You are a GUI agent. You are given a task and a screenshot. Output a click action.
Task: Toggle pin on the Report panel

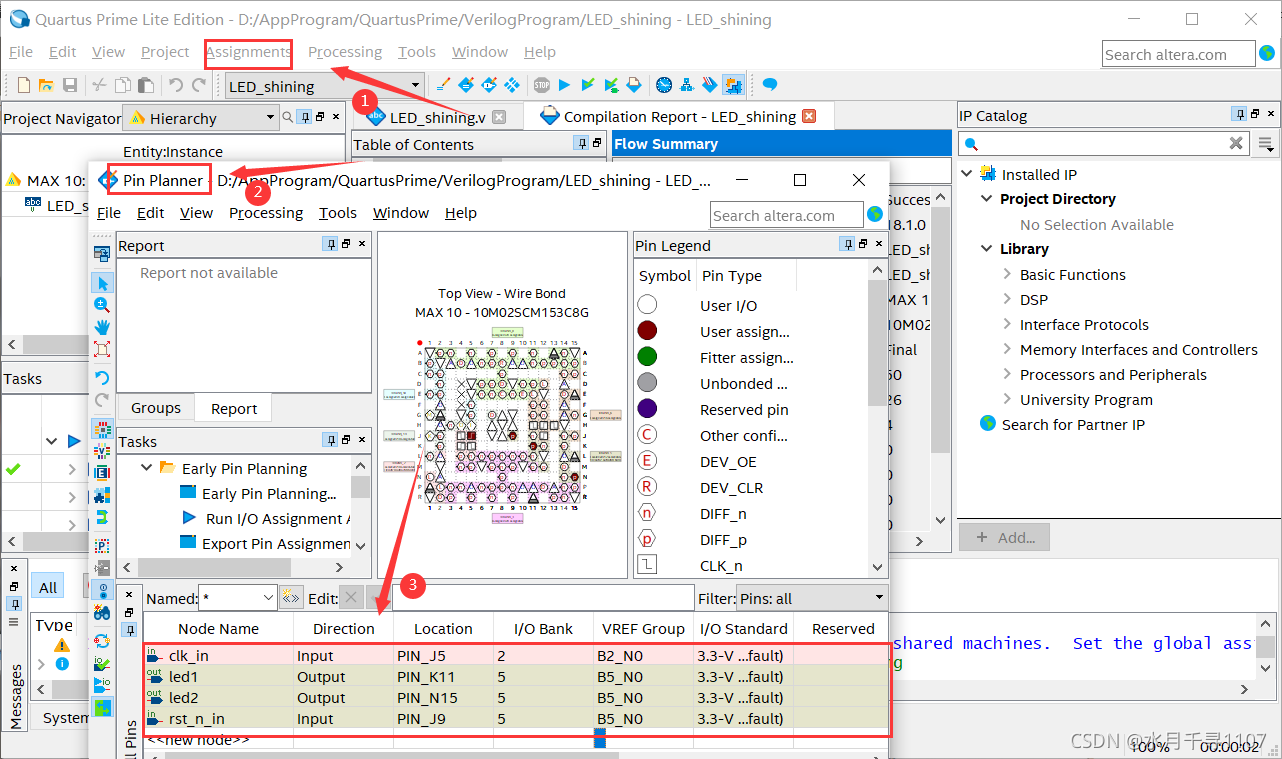[331, 245]
